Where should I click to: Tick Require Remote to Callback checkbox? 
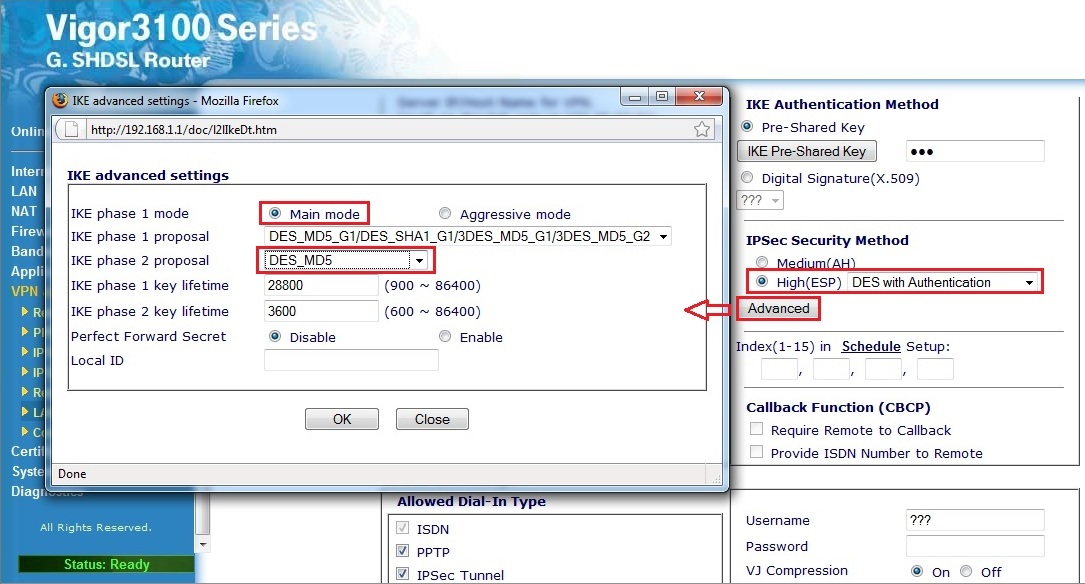coord(756,429)
